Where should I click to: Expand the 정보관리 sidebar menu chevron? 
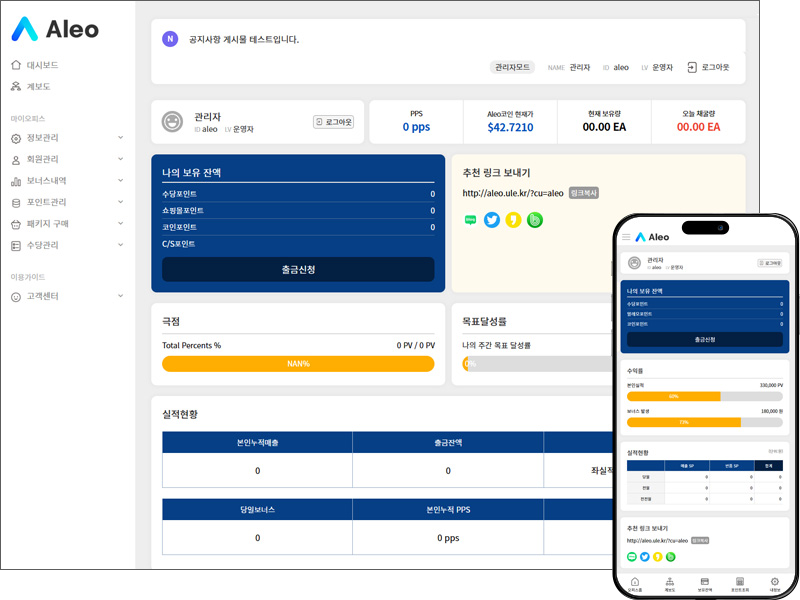click(x=120, y=138)
